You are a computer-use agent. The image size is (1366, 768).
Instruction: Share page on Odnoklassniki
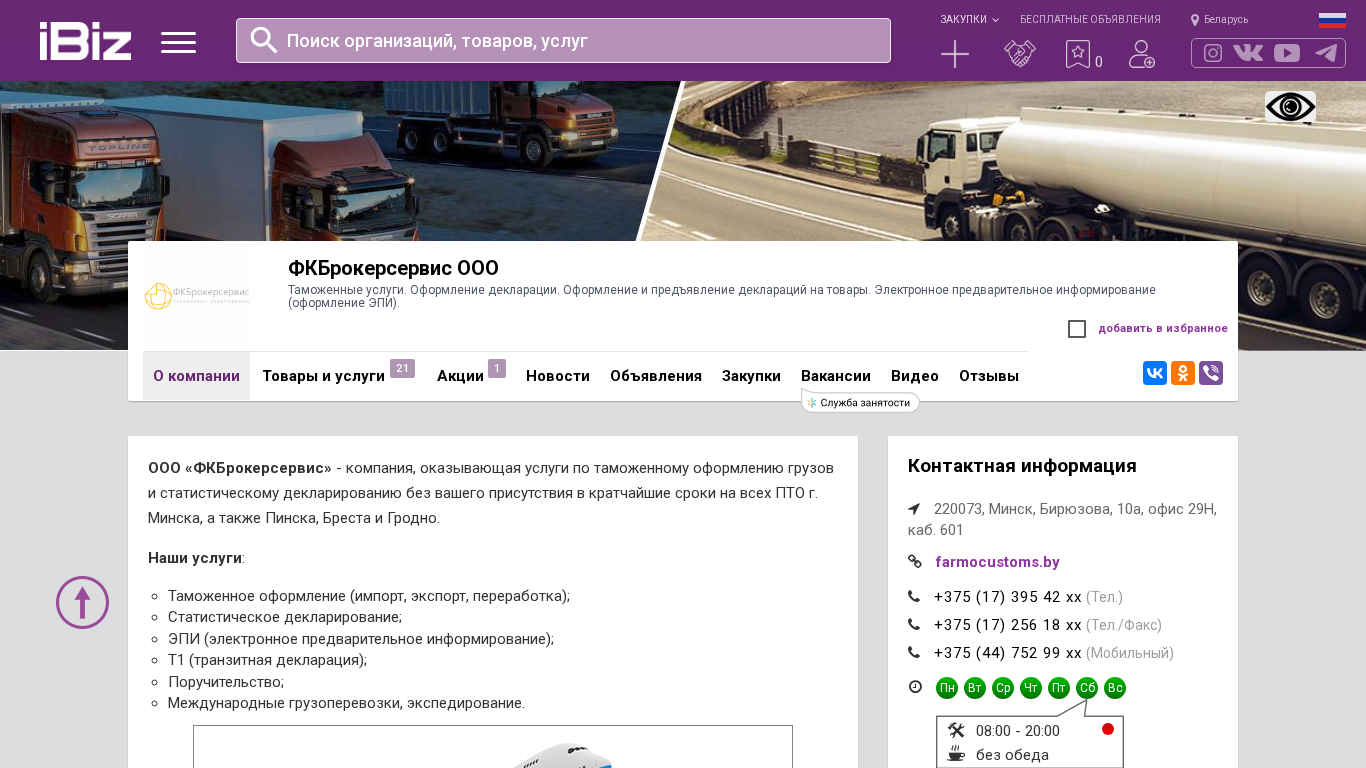coord(1183,373)
